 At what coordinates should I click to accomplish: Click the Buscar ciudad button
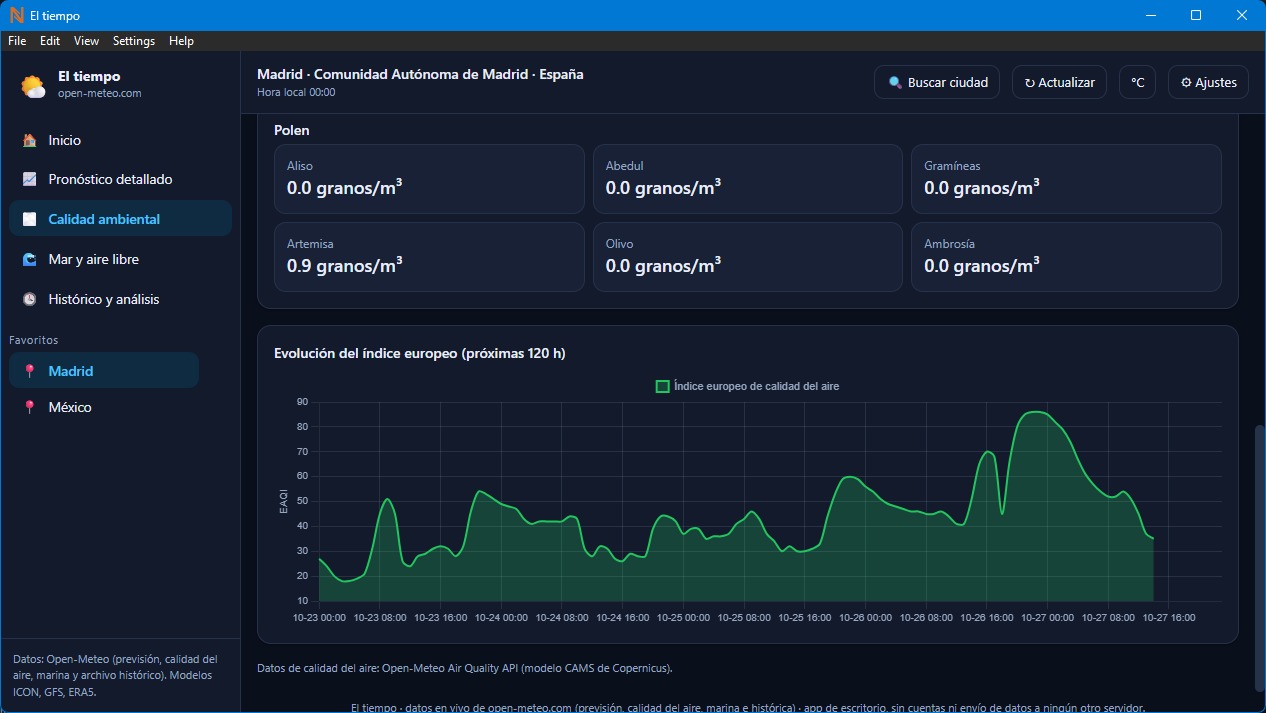937,83
